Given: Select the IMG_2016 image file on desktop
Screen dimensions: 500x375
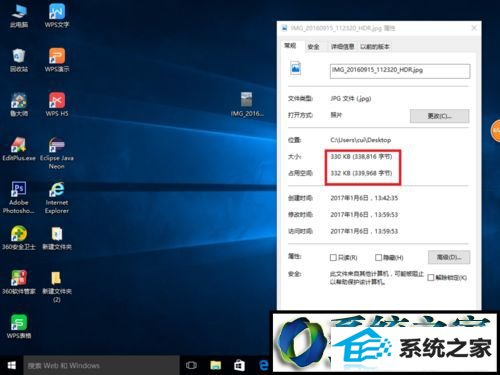Looking at the screenshot, I should (x=247, y=104).
